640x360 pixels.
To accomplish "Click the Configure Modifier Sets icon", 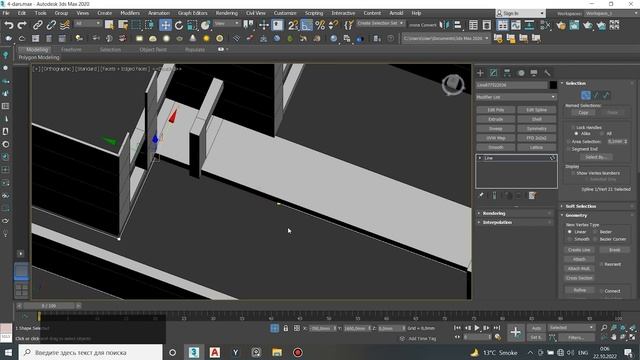I will 532,196.
